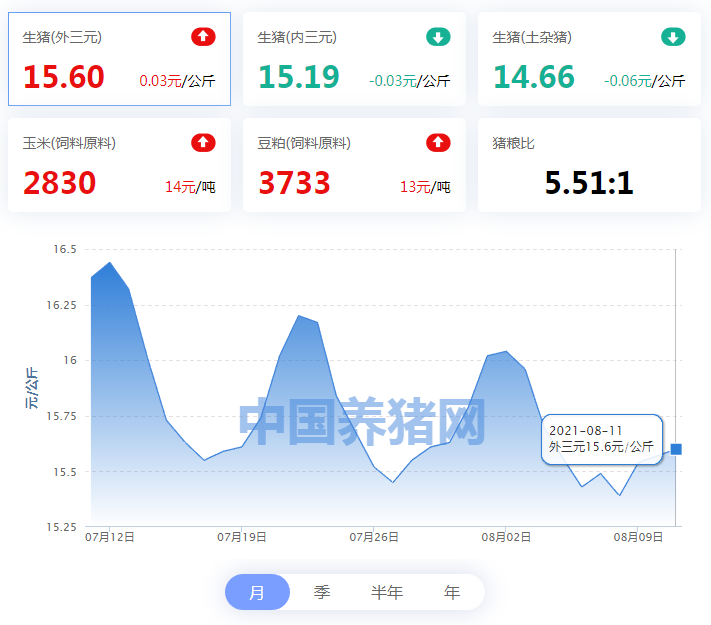This screenshot has height=625, width=711.
Task: Click the 13元/吨 change text
Action: (425, 187)
